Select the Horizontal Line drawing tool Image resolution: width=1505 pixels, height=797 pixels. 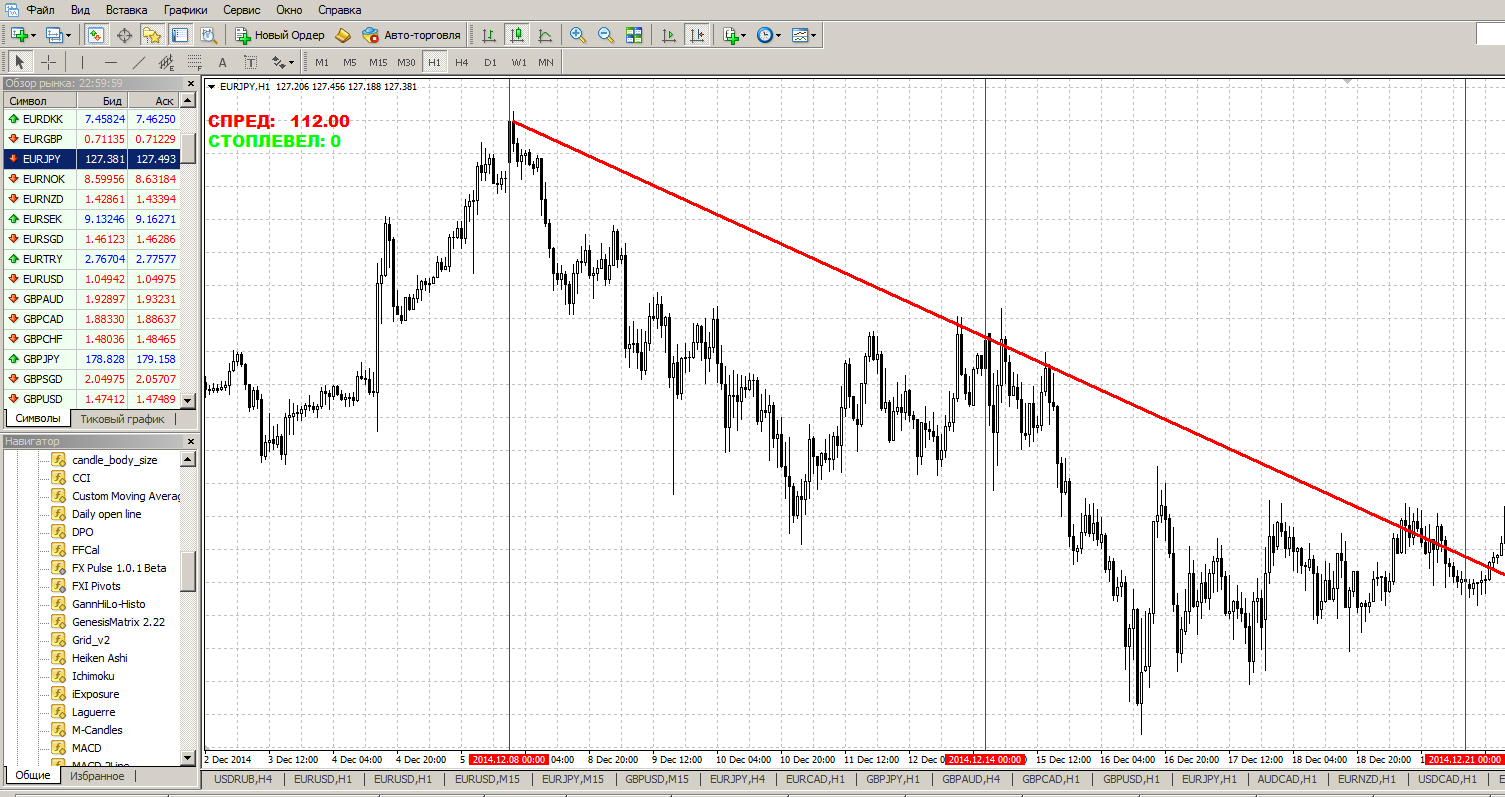click(110, 62)
